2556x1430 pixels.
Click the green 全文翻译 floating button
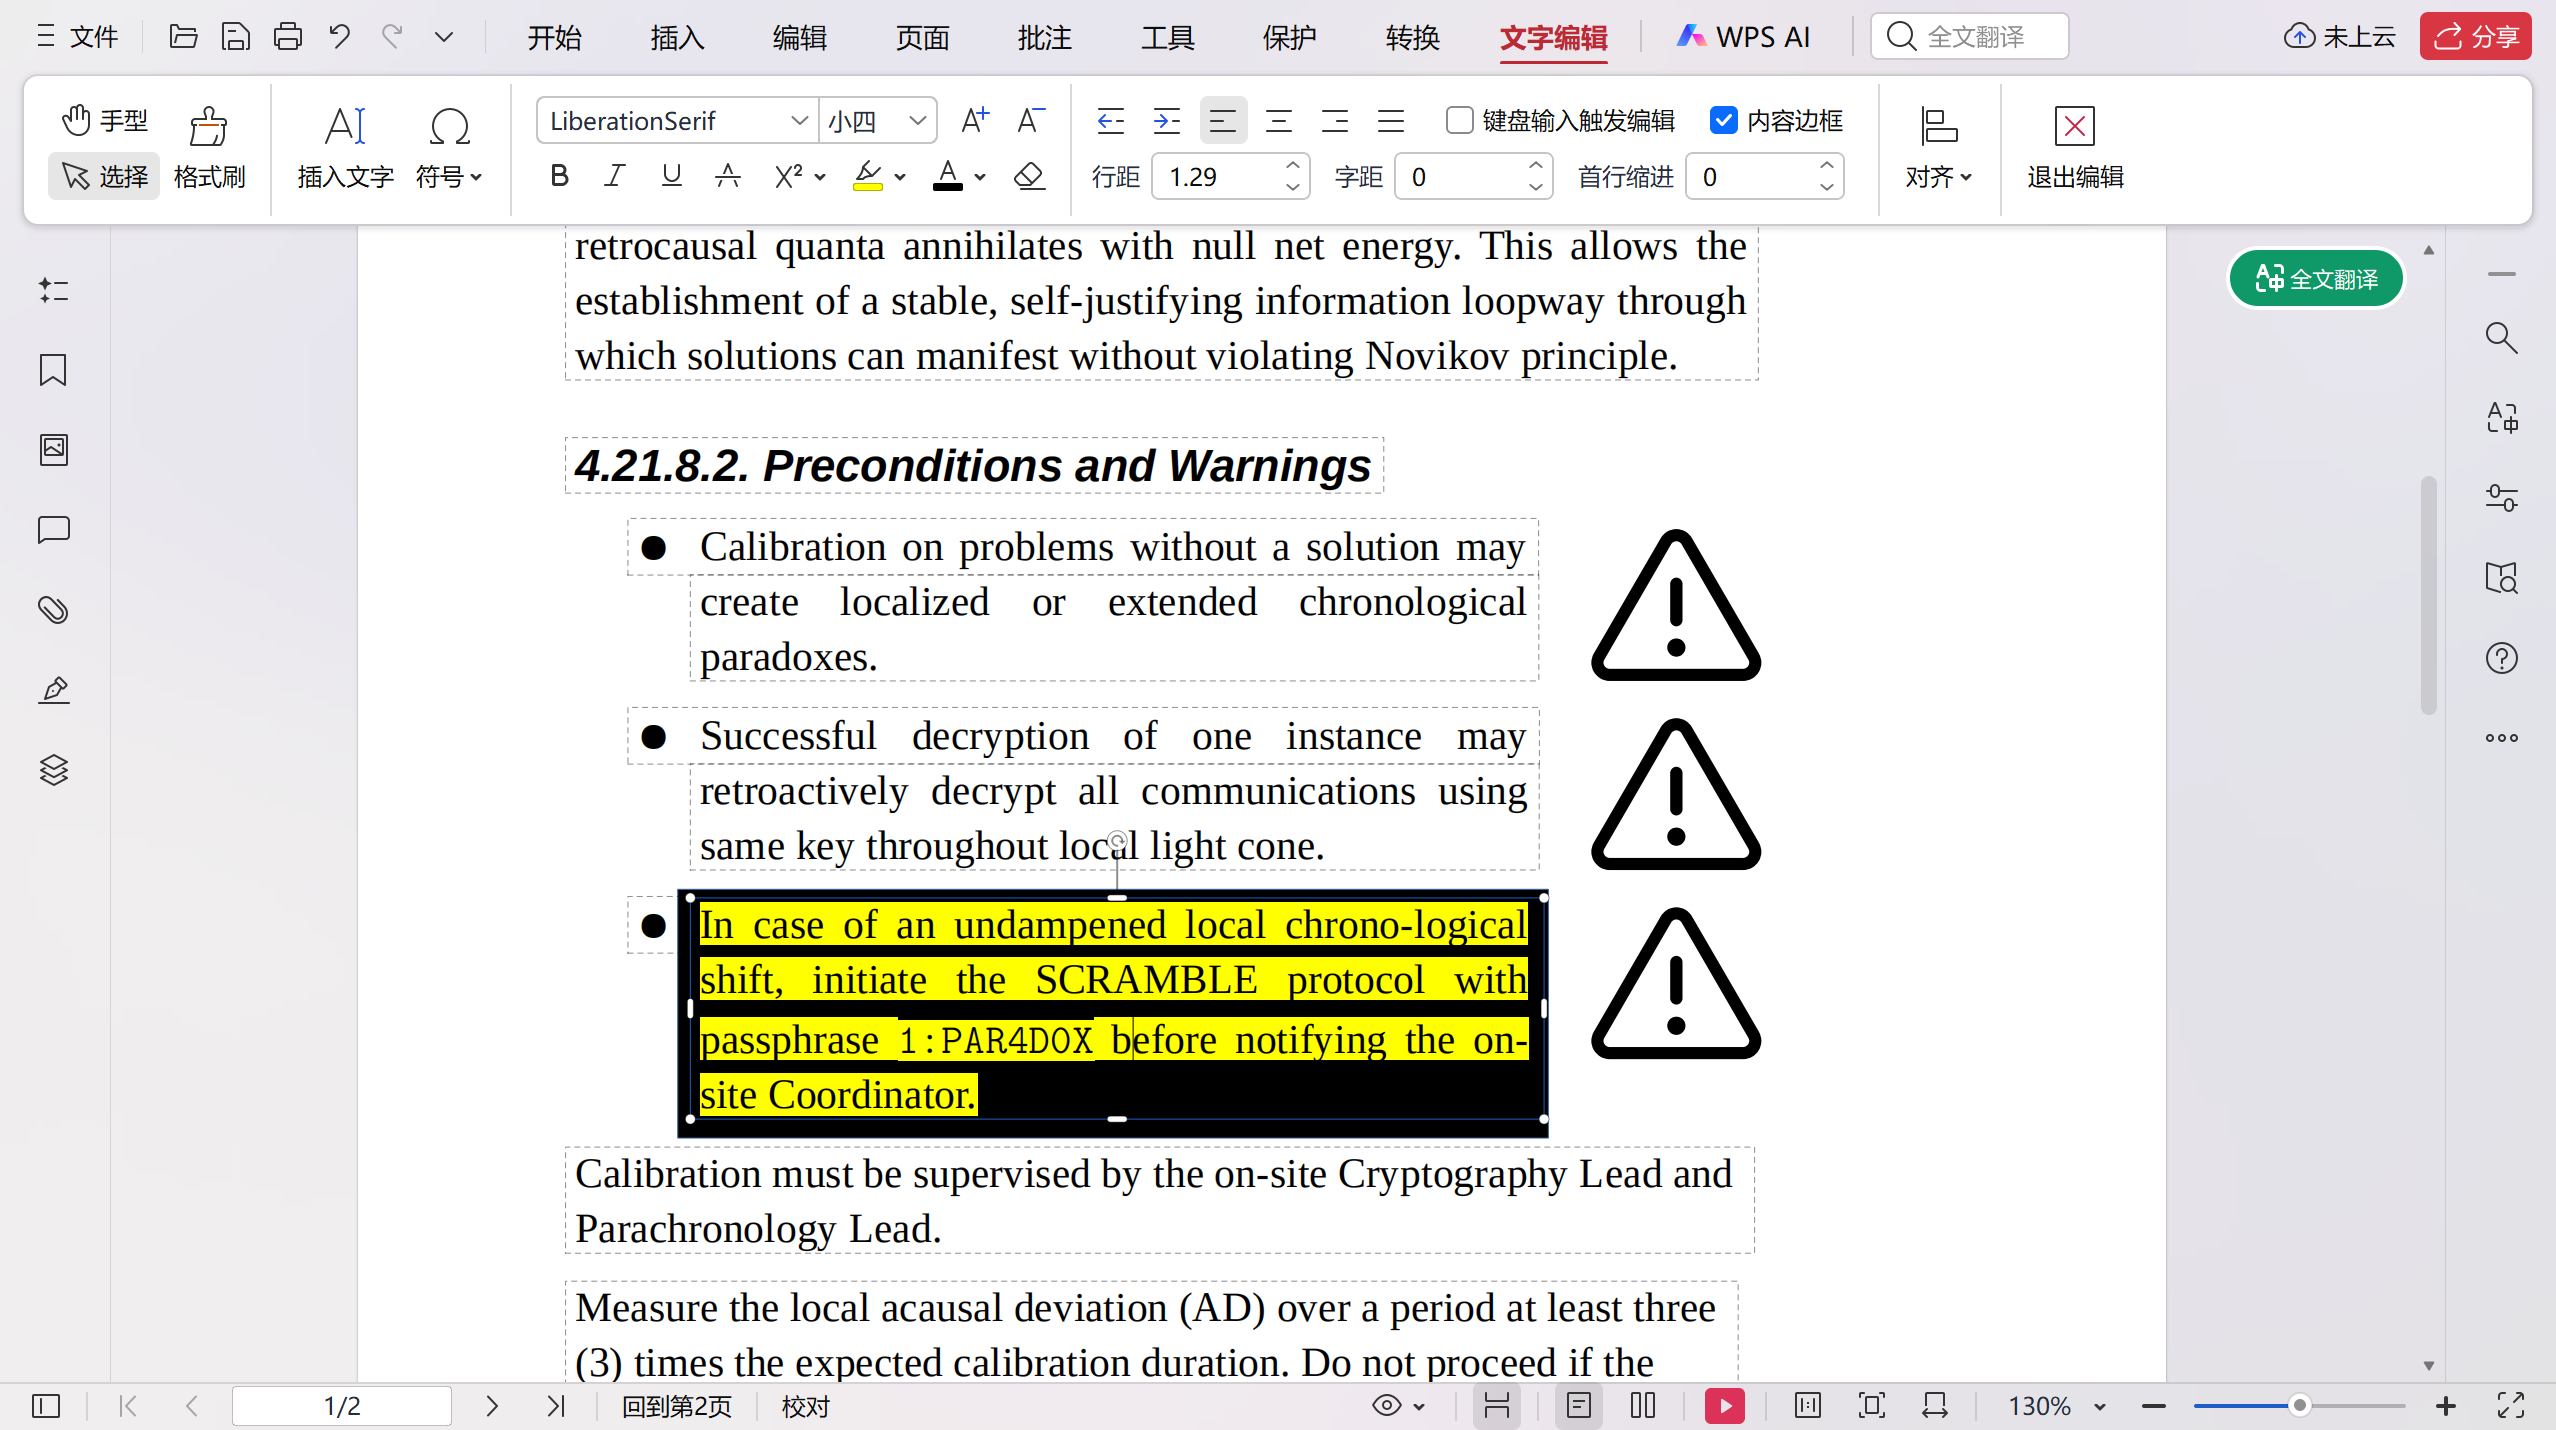(x=2316, y=279)
